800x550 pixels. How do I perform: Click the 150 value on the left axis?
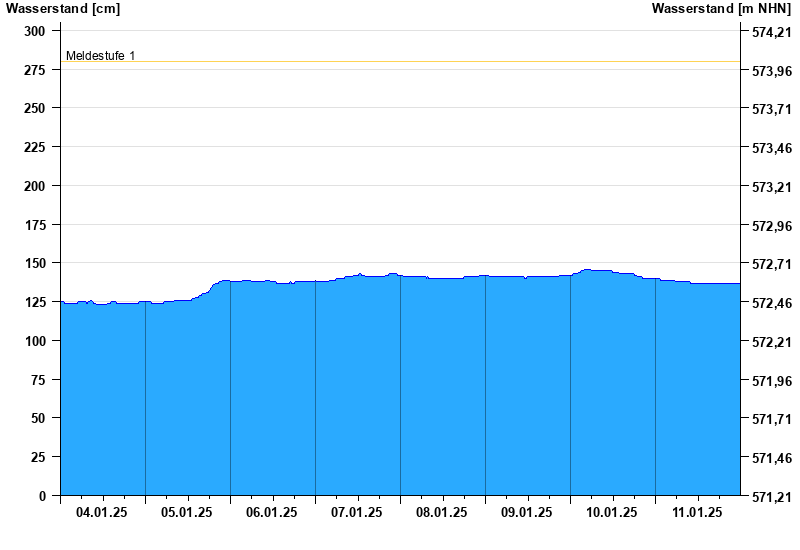[35, 264]
